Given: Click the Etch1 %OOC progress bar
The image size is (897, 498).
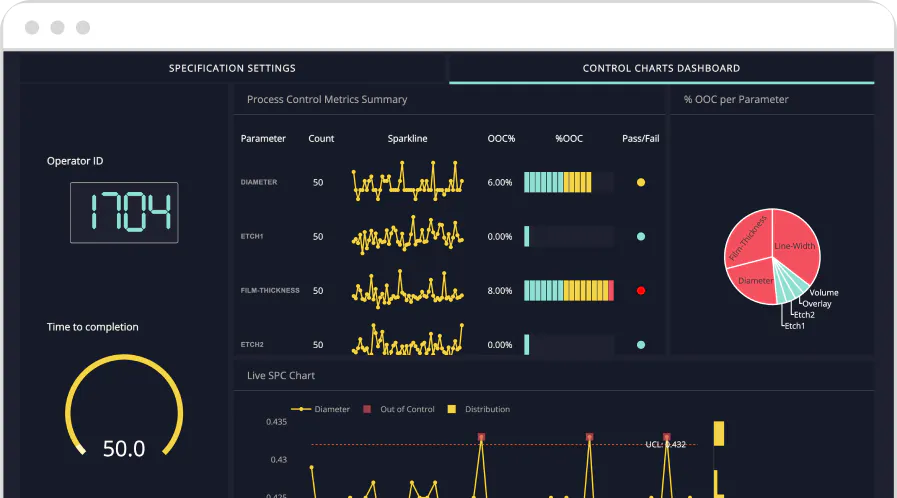Looking at the screenshot, I should coord(569,236).
